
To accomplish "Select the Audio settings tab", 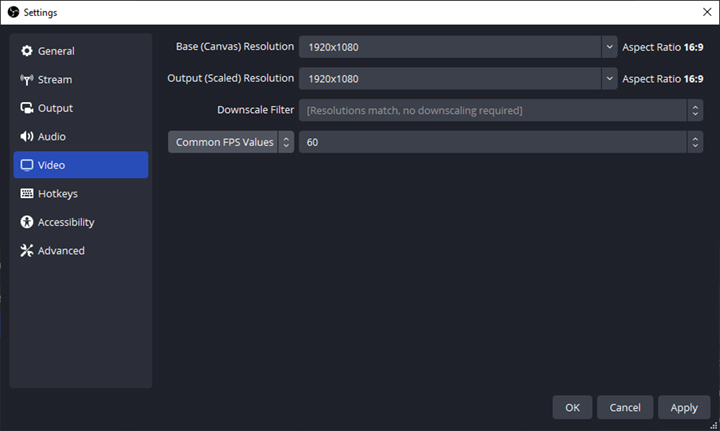I will pos(81,136).
